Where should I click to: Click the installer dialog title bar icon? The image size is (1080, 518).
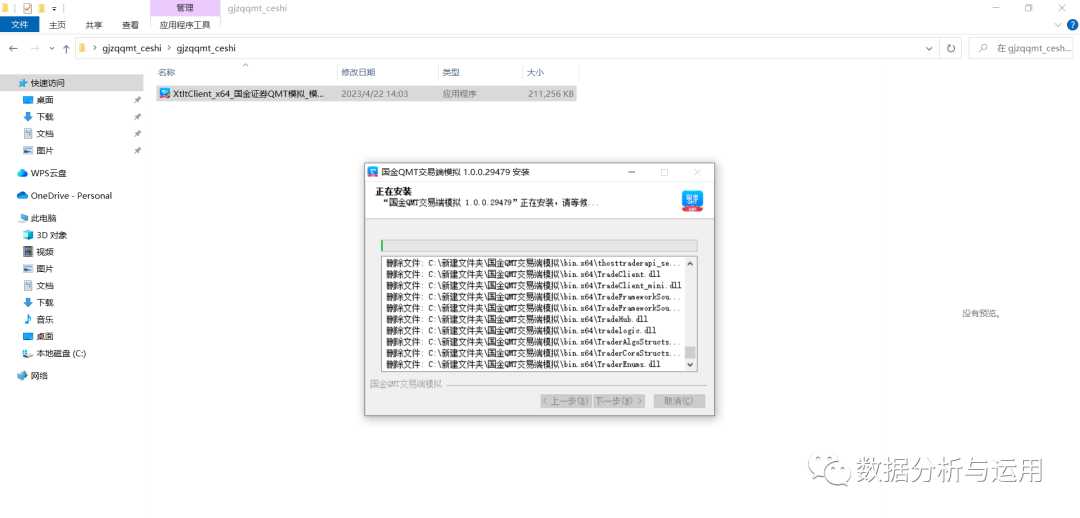tap(373, 172)
